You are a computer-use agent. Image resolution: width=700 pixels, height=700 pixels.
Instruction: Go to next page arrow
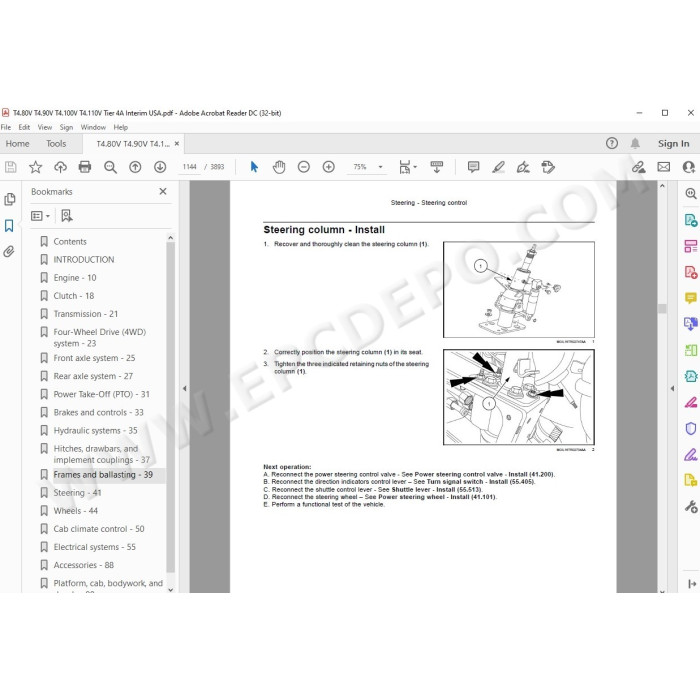click(160, 167)
